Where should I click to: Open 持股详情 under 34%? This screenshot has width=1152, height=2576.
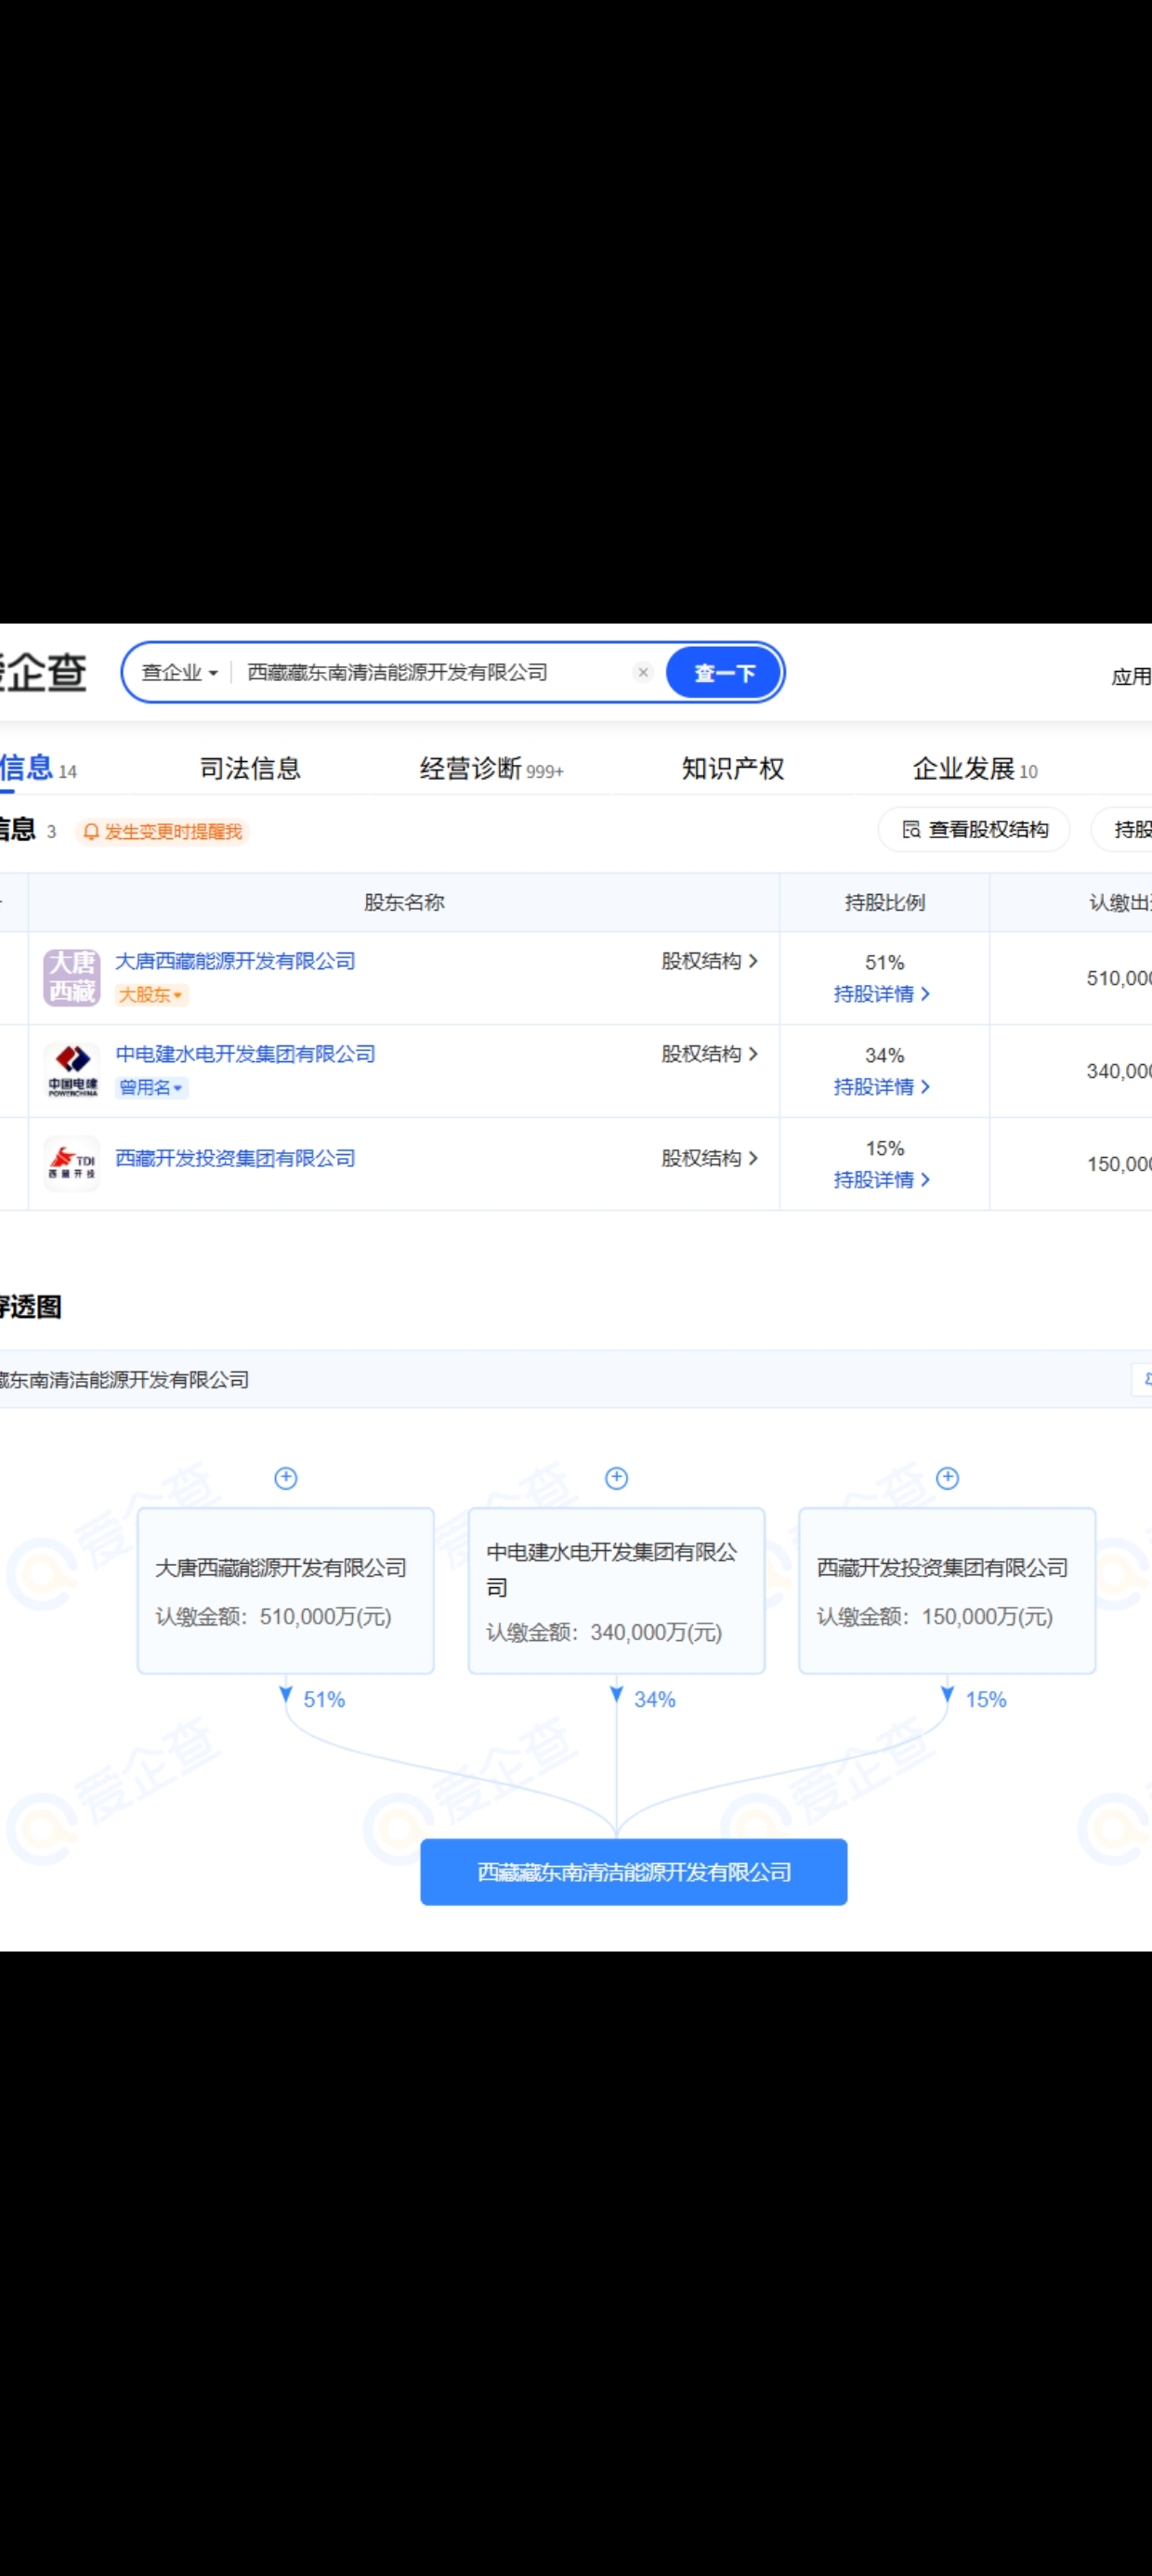coord(882,1086)
